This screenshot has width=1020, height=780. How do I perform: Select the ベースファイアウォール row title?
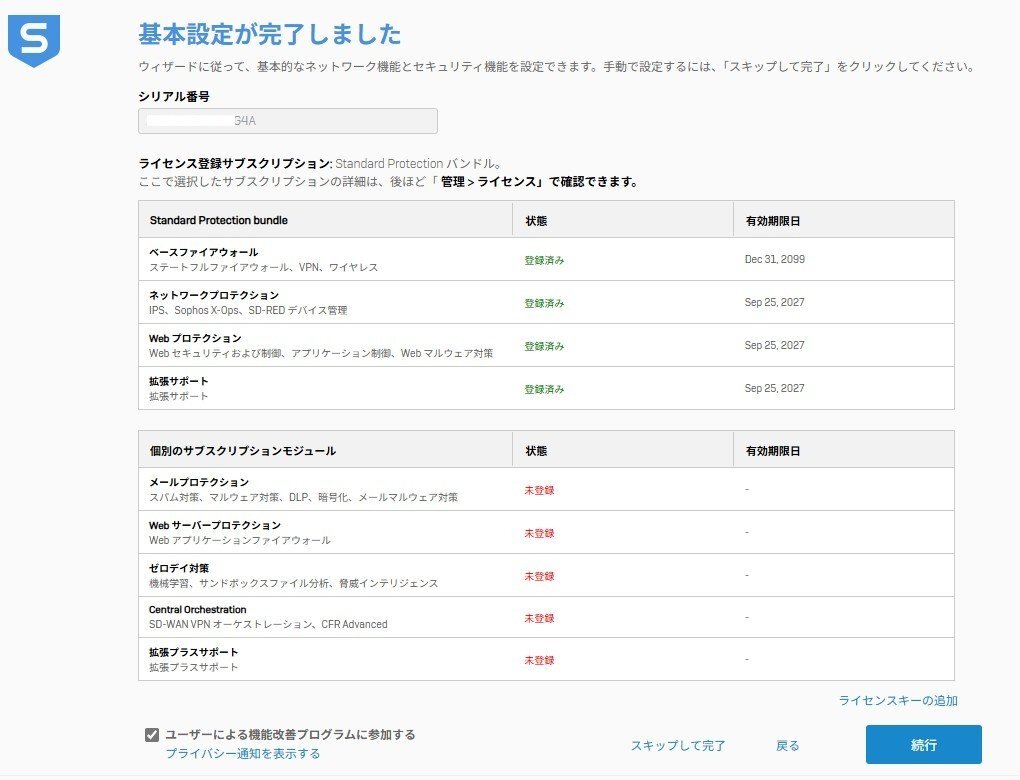pos(204,252)
